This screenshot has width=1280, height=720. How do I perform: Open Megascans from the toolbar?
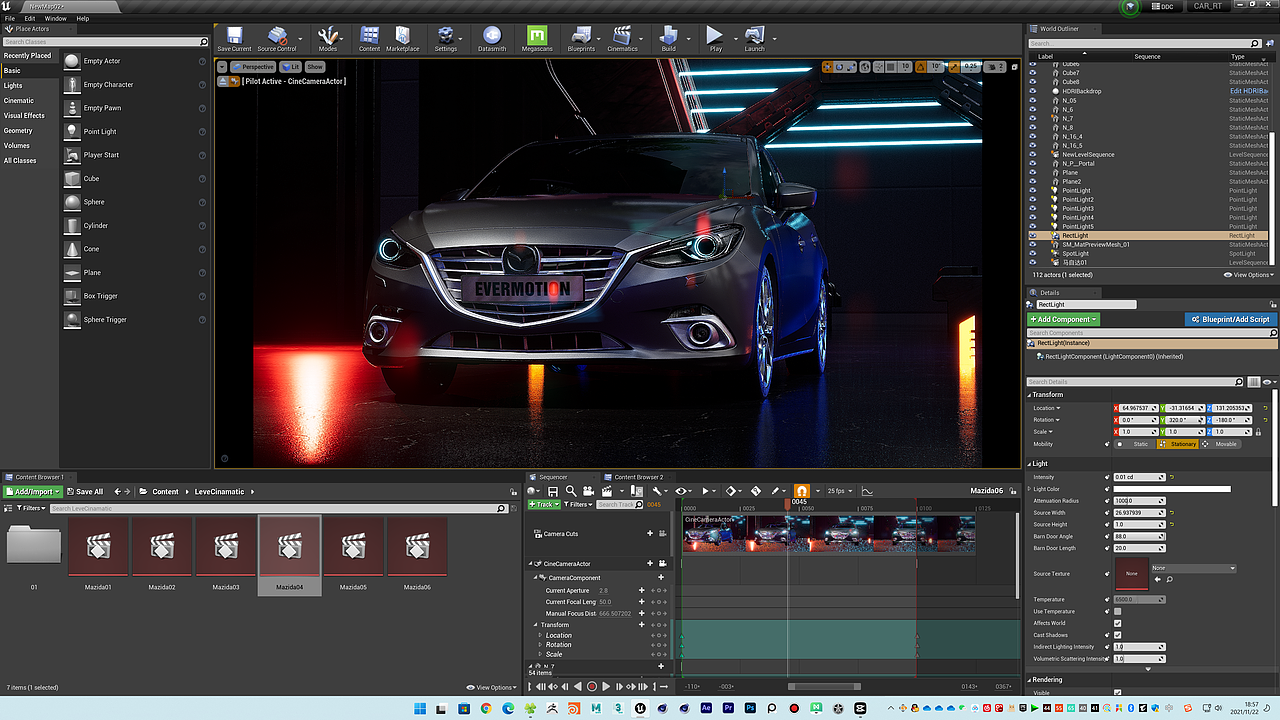tap(537, 38)
